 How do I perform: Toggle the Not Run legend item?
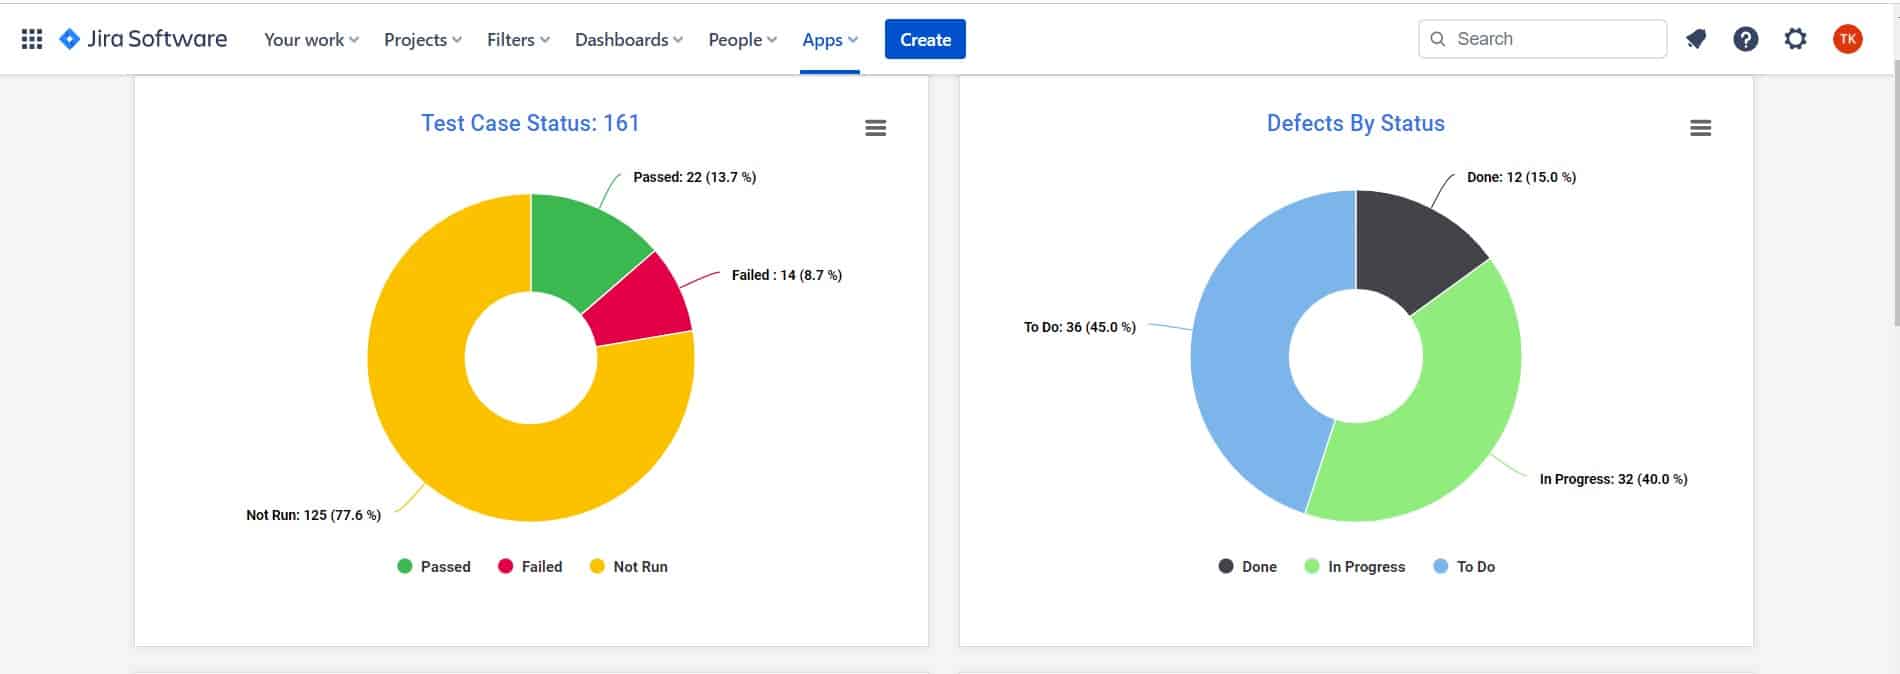click(629, 566)
